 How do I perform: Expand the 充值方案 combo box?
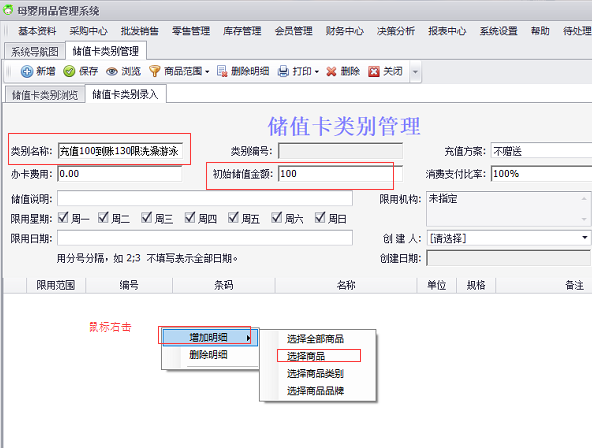point(541,151)
